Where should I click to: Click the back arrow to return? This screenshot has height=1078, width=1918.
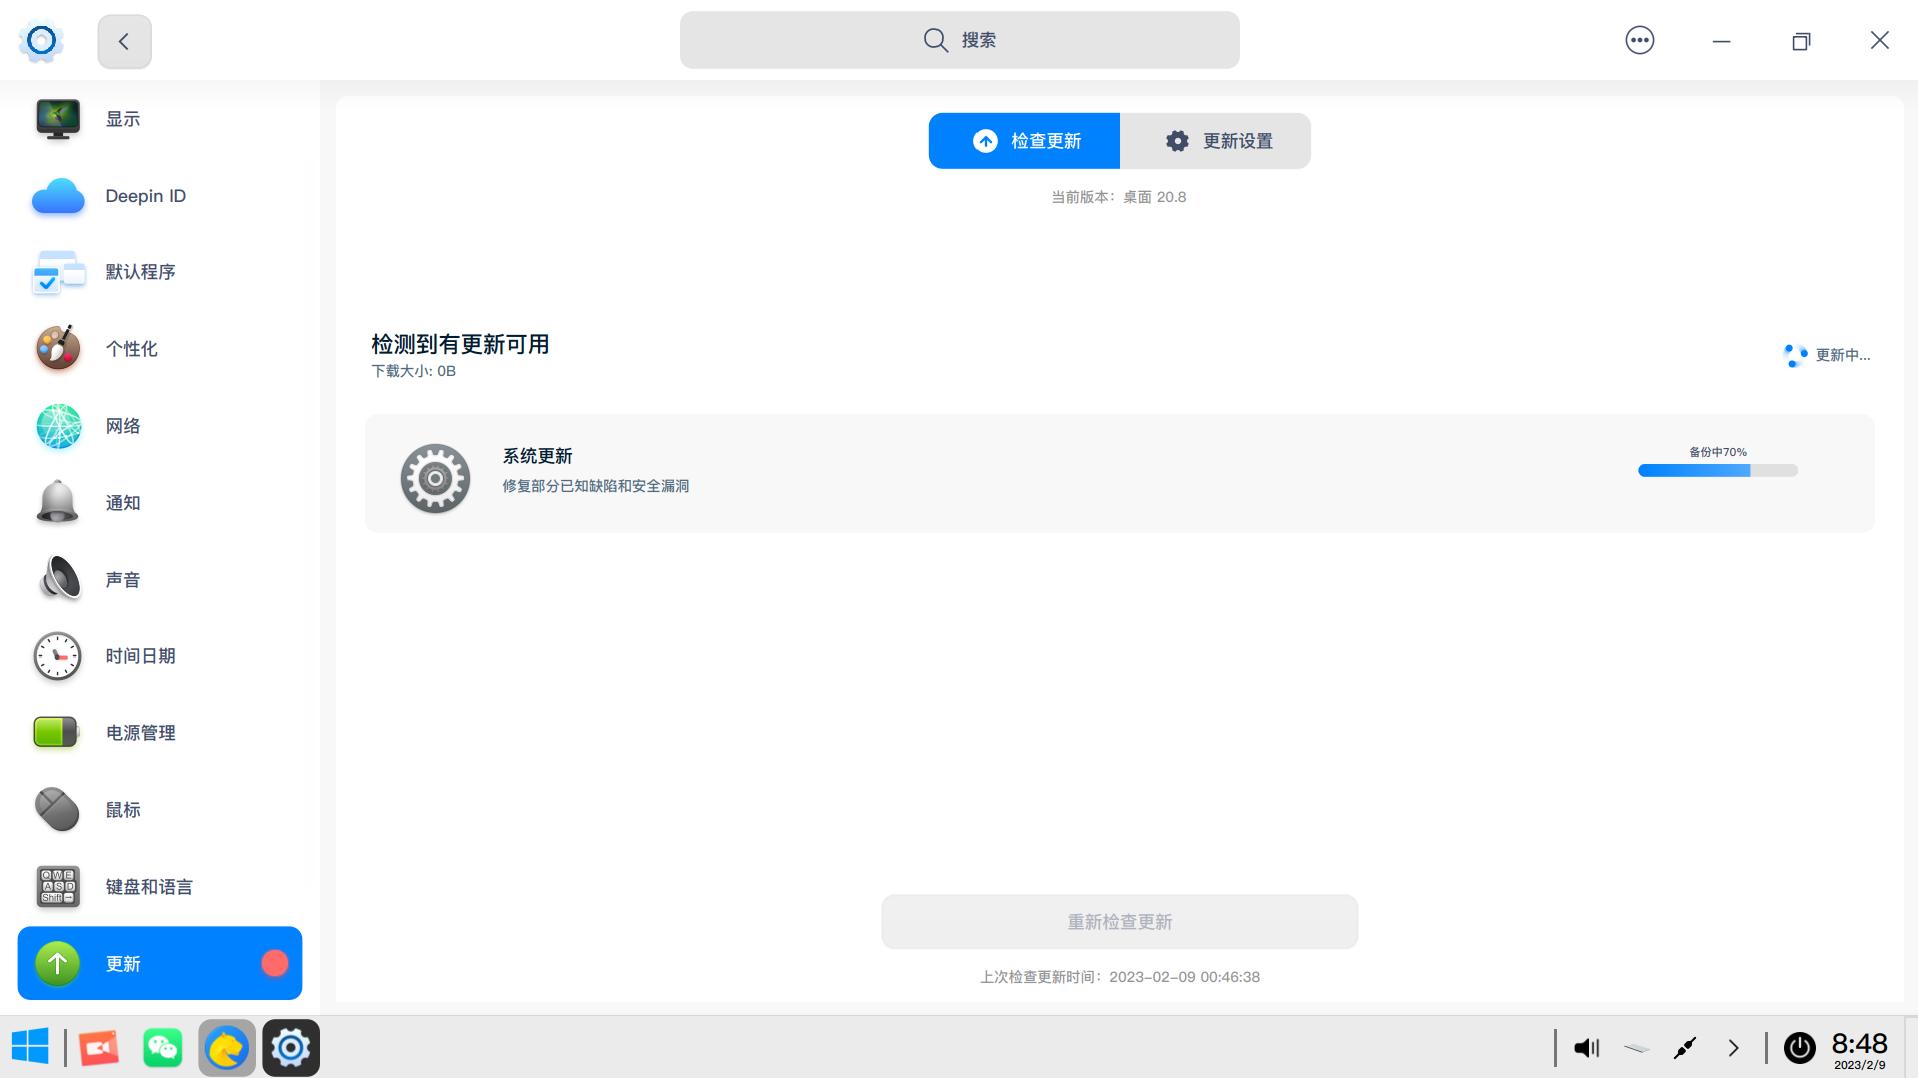point(123,41)
